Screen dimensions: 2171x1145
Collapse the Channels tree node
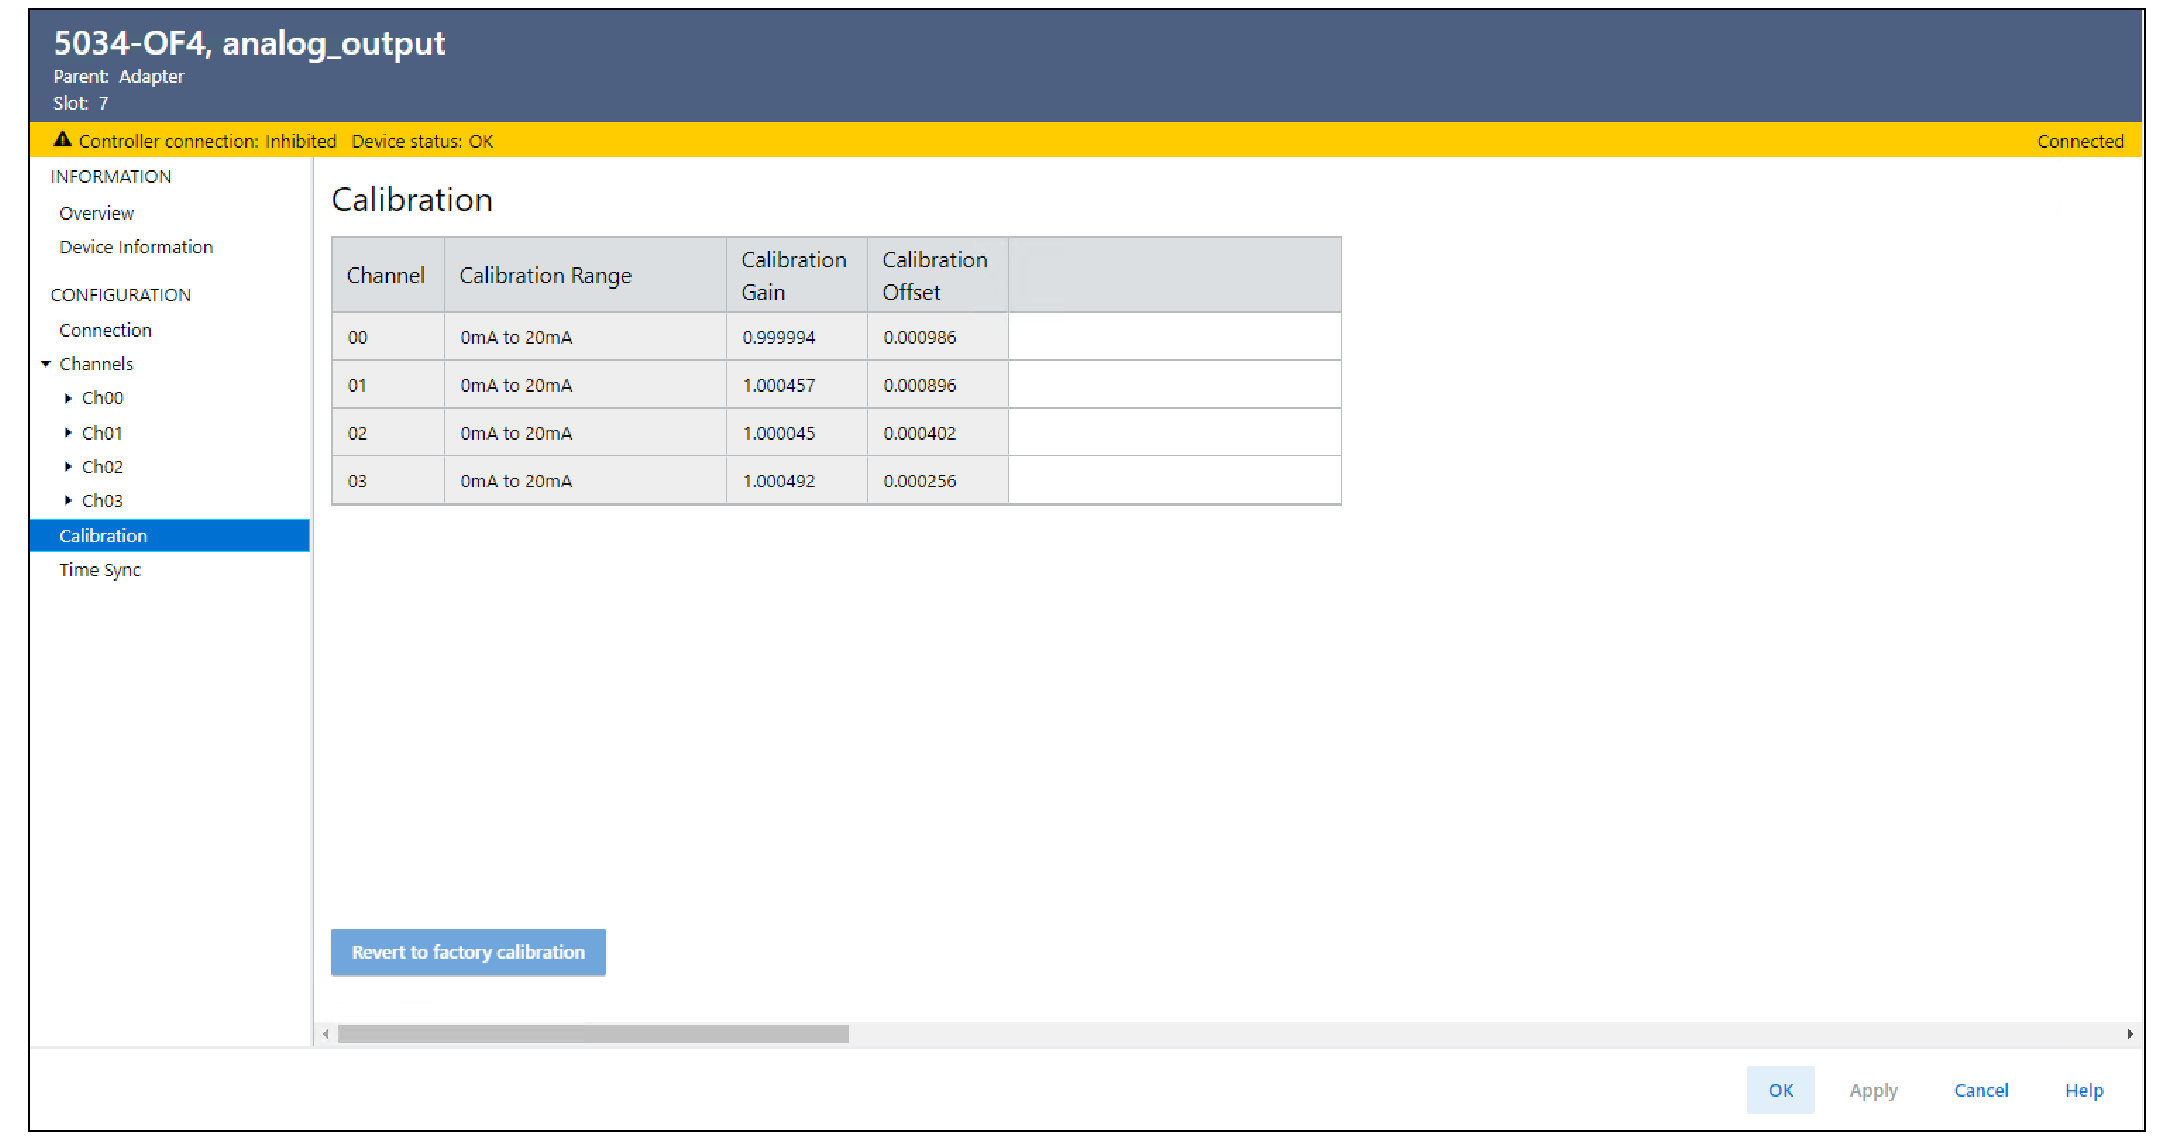click(x=46, y=364)
